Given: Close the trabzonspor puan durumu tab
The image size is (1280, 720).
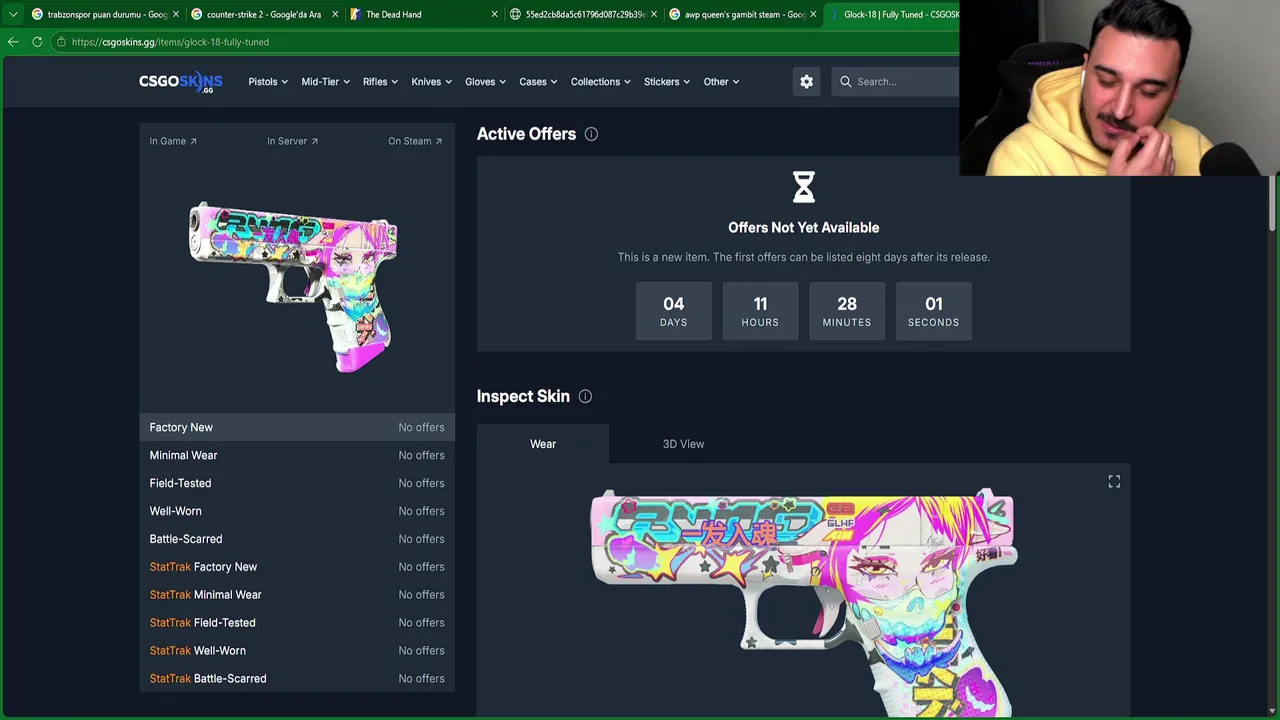Looking at the screenshot, I should tap(176, 14).
